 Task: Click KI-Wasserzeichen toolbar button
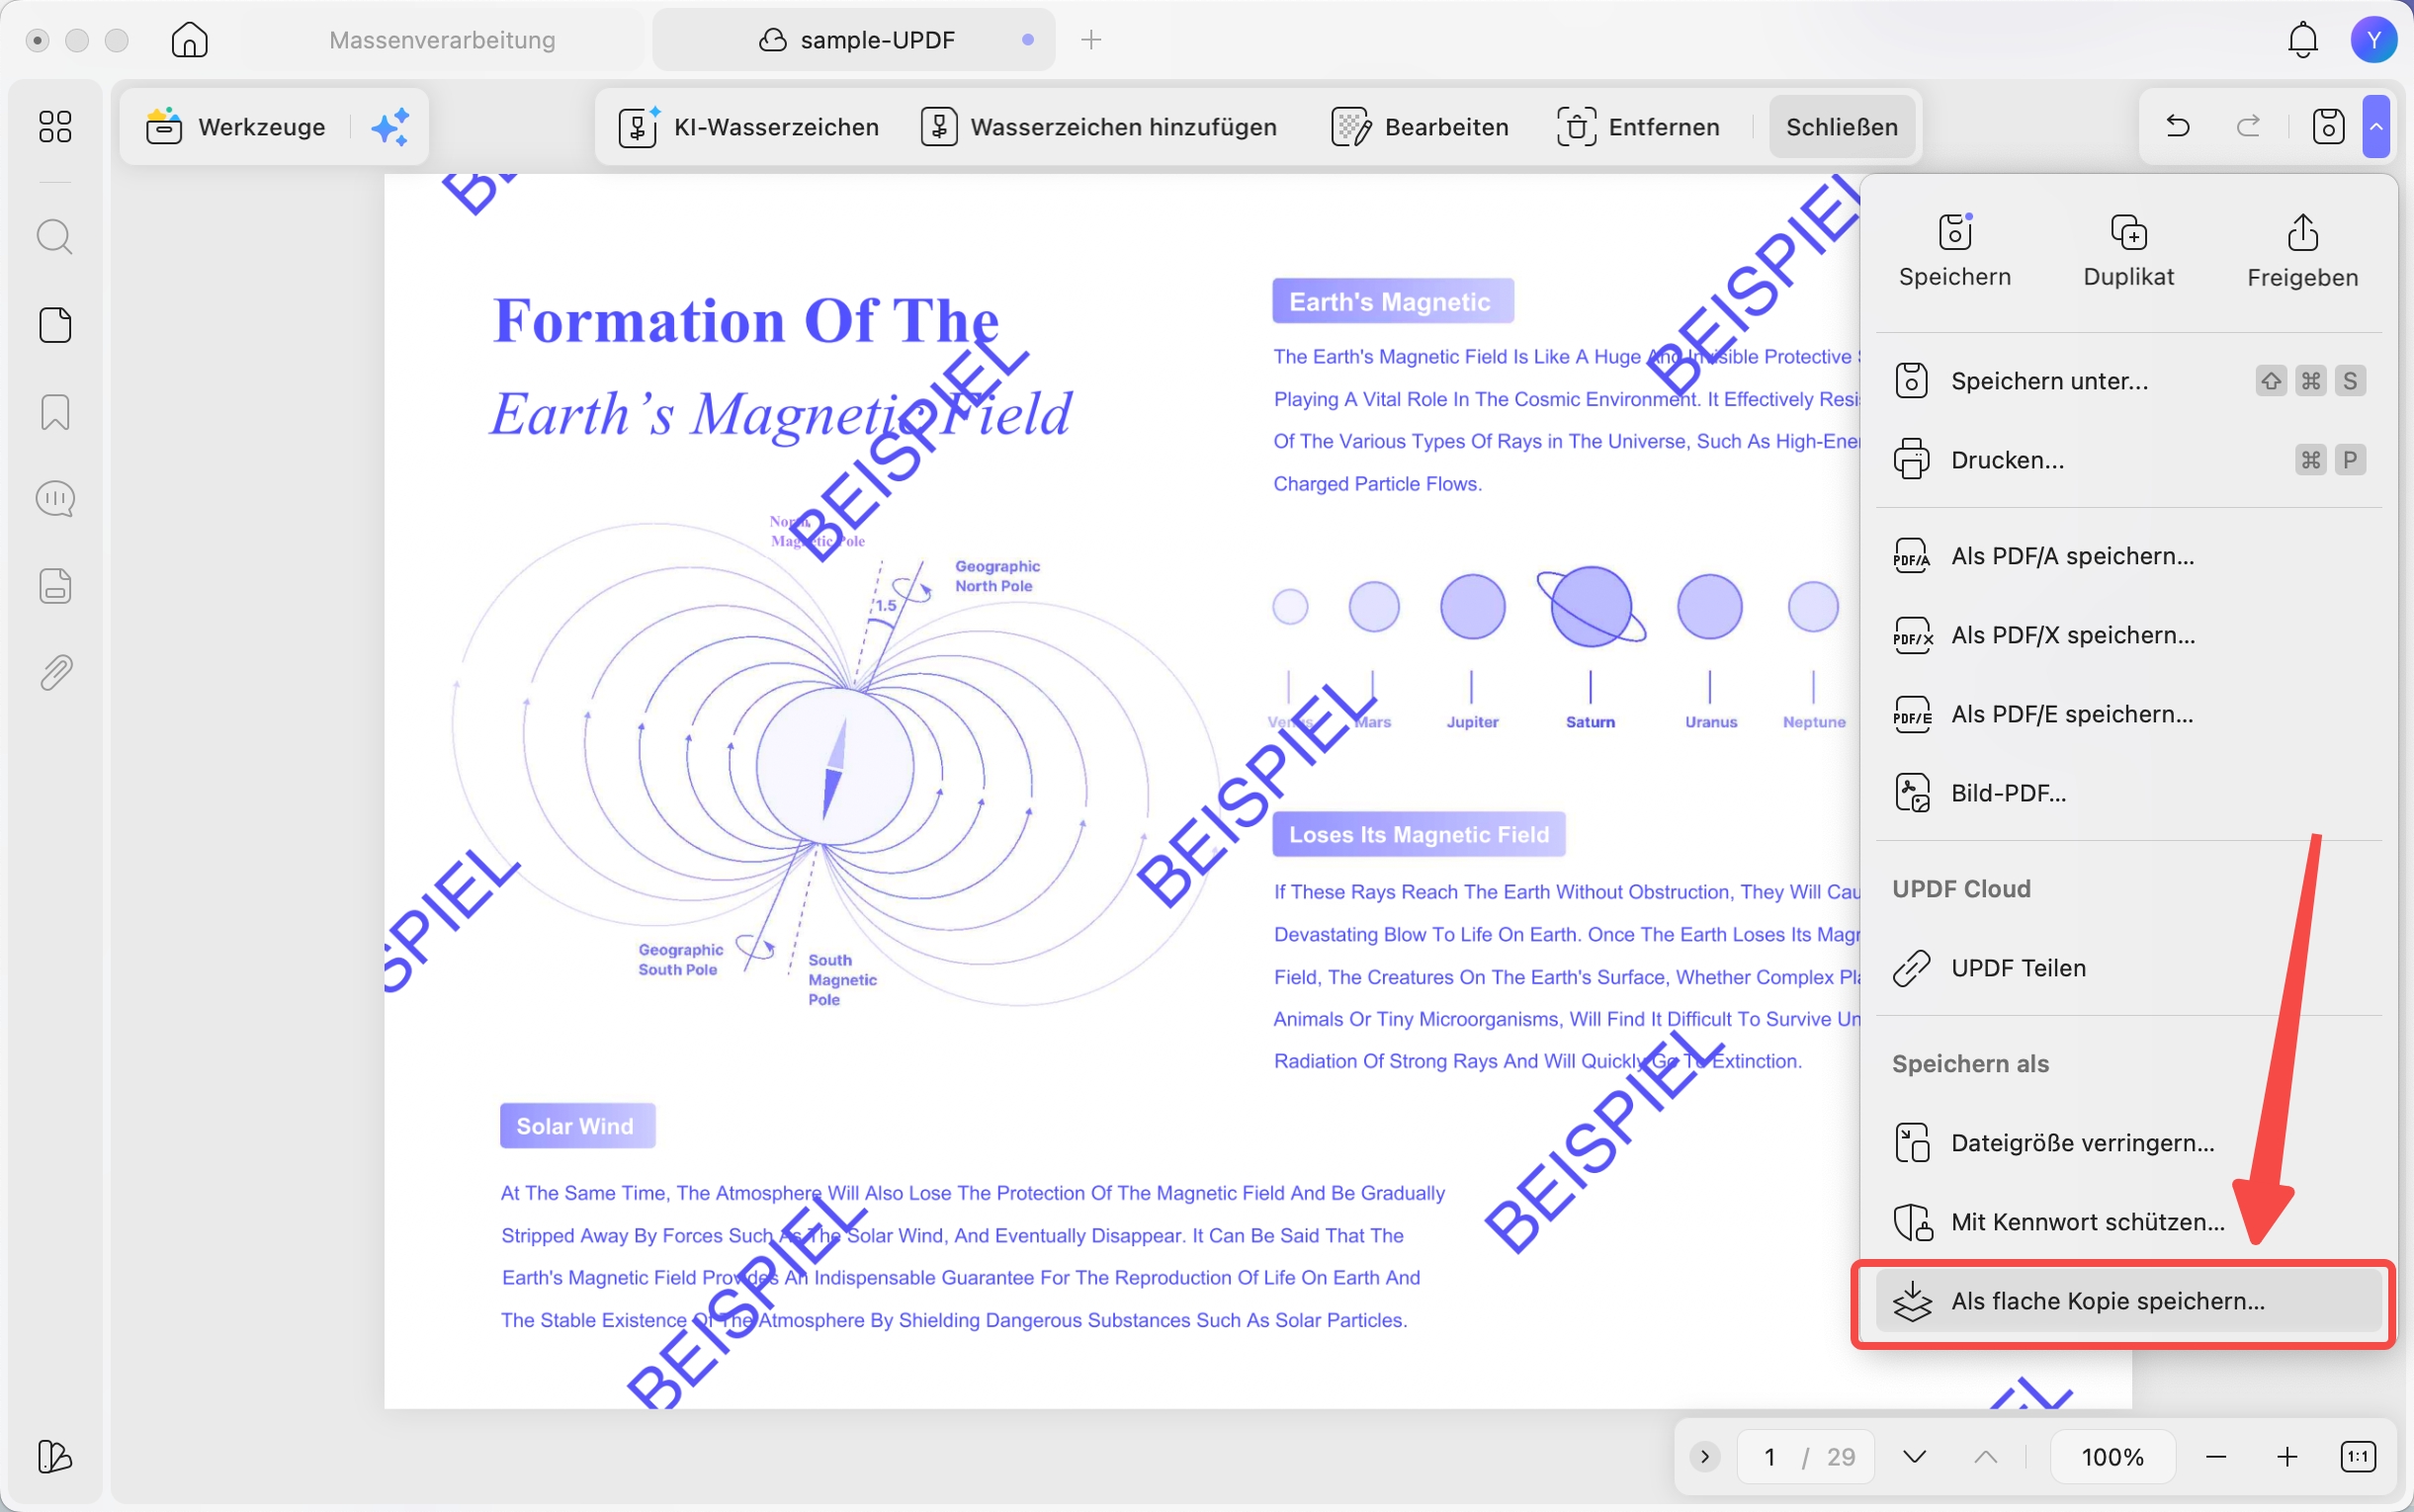748,127
